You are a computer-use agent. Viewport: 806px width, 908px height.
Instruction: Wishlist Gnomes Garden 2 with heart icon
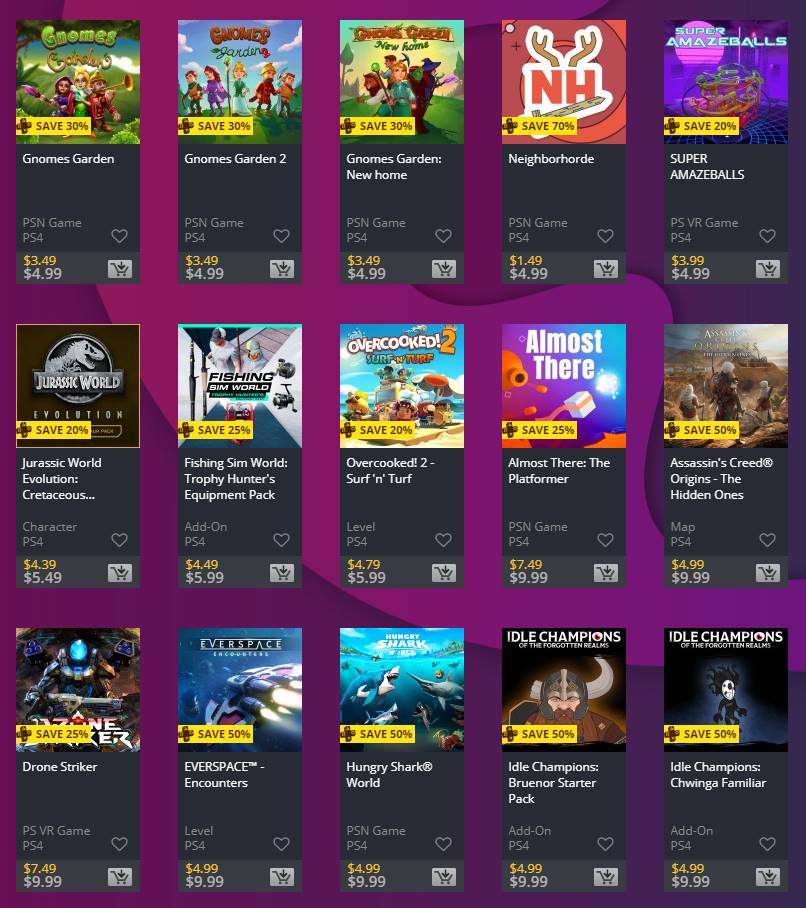pyautogui.click(x=281, y=236)
